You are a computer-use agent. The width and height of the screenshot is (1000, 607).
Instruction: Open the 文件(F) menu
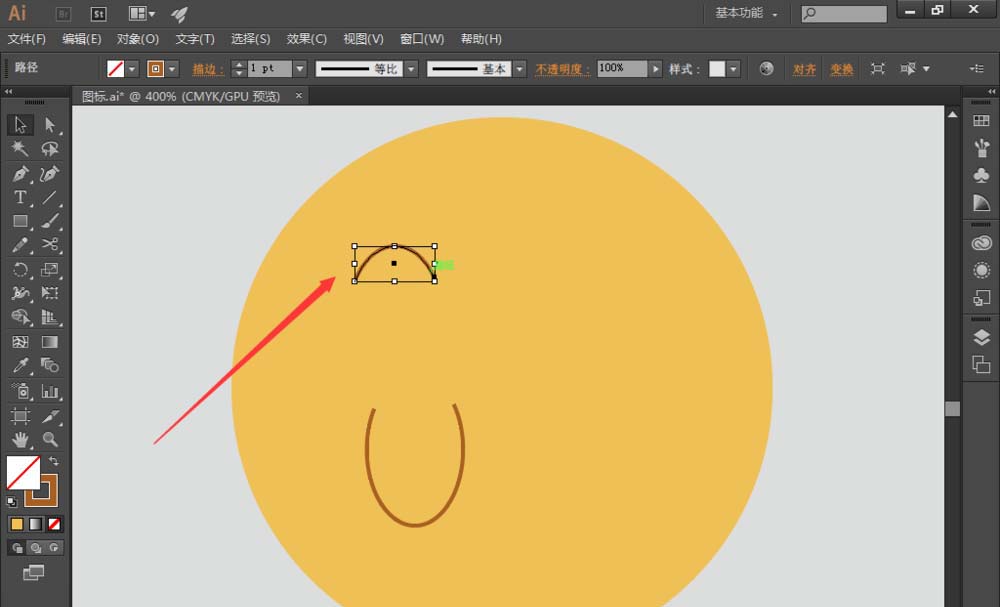pos(27,39)
